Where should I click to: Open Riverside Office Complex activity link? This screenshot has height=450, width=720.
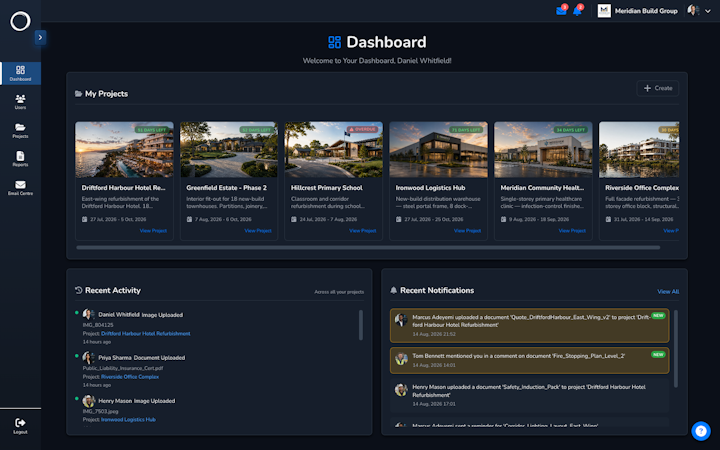point(130,377)
